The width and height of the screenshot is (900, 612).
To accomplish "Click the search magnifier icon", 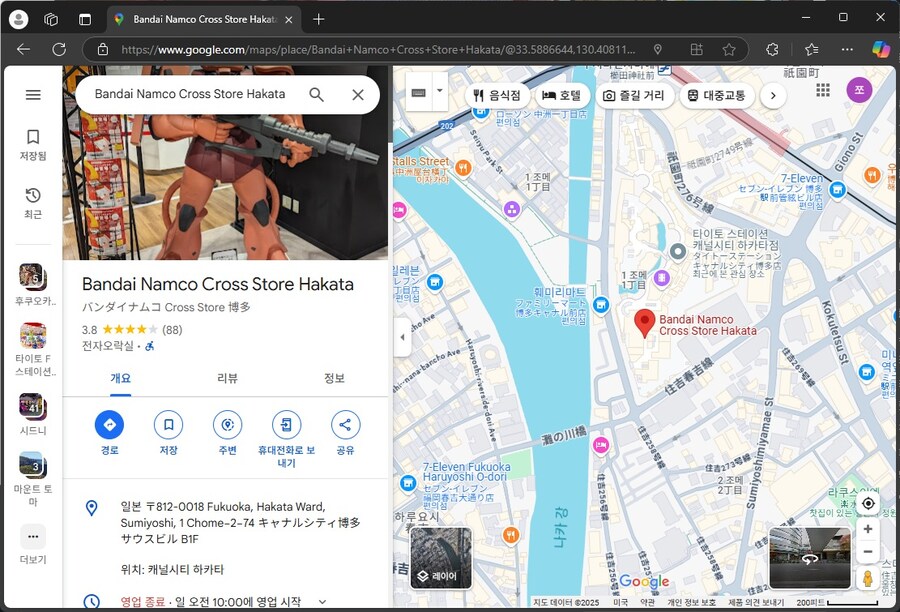I will pos(316,95).
